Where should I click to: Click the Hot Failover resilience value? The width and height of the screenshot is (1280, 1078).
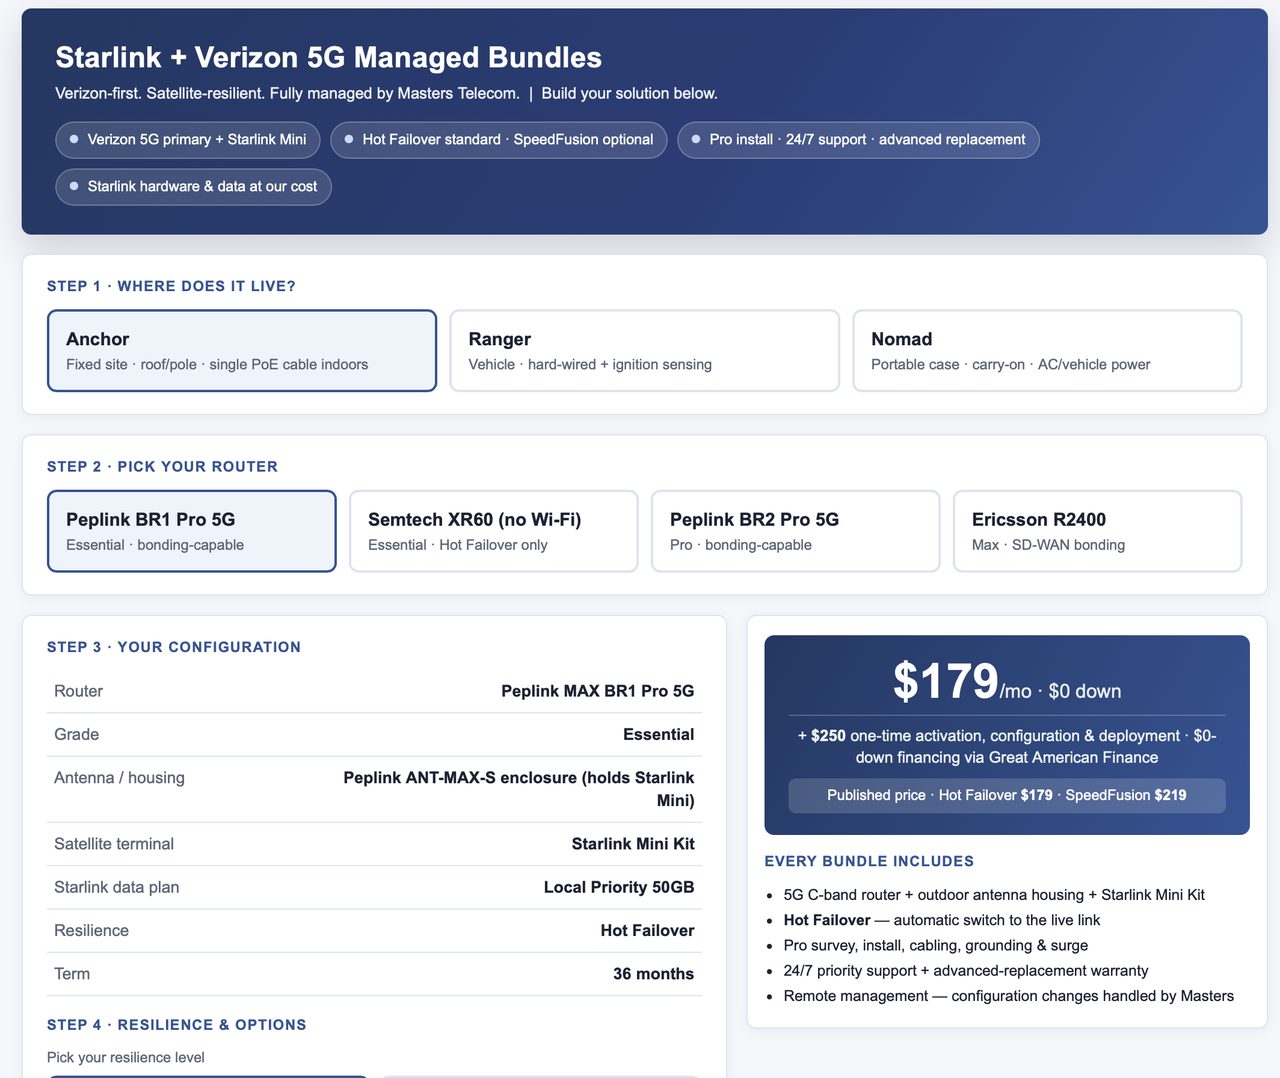coord(647,931)
